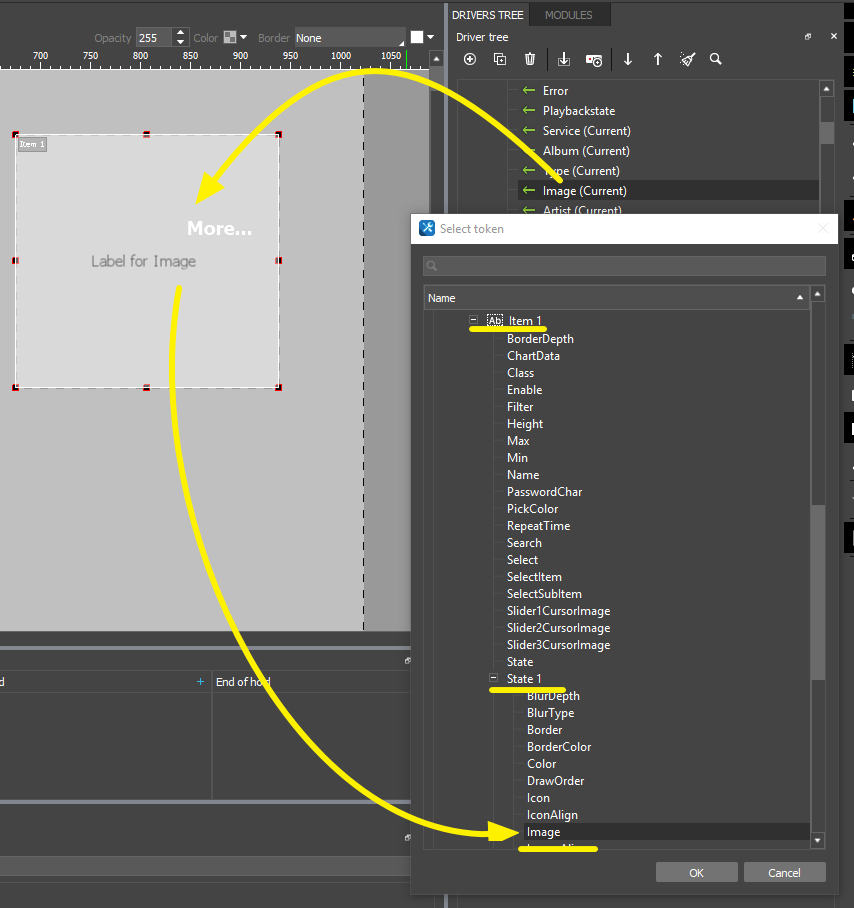Open the Border style dropdown

coord(350,38)
